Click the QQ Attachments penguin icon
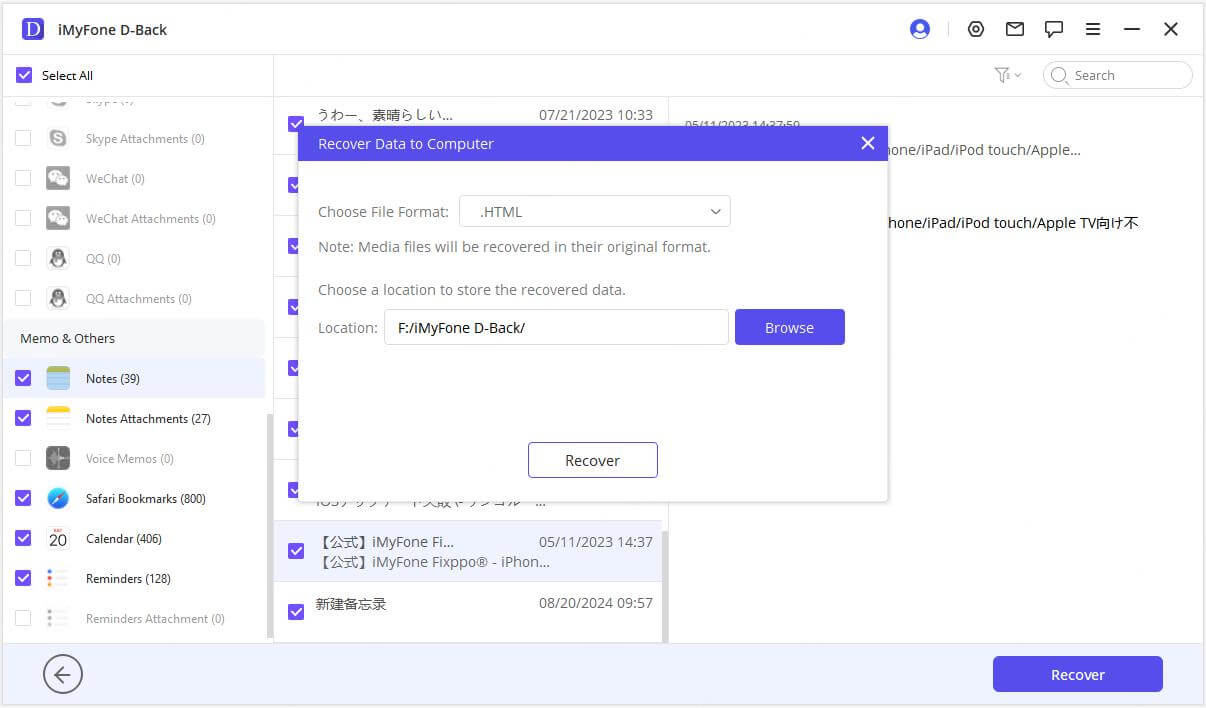 coord(58,298)
